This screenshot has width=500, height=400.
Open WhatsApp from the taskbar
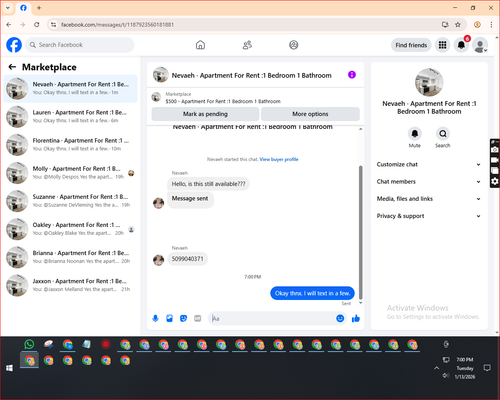29,344
